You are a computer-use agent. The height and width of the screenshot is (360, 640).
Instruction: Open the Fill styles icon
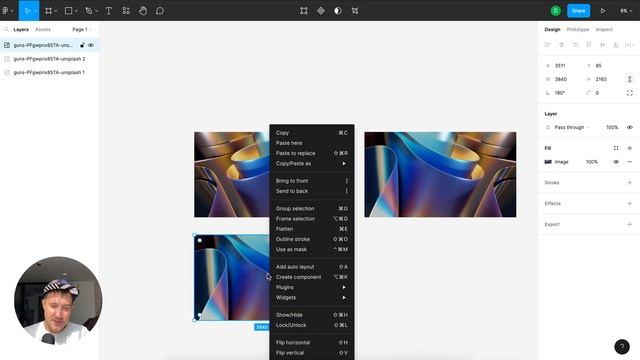(x=616, y=148)
